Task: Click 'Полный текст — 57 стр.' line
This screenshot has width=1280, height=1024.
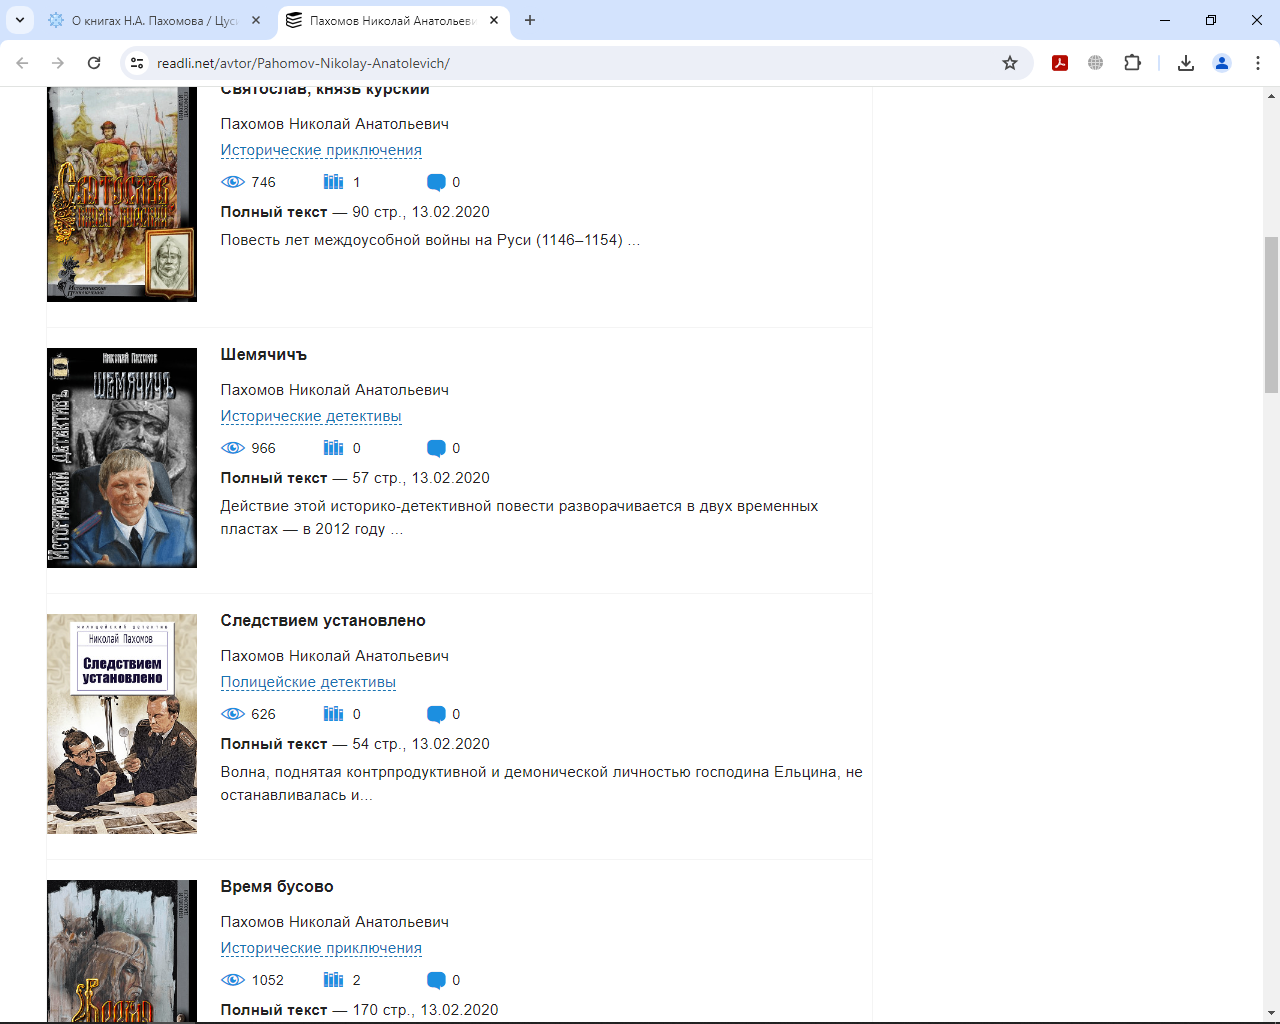Action: pos(355,478)
